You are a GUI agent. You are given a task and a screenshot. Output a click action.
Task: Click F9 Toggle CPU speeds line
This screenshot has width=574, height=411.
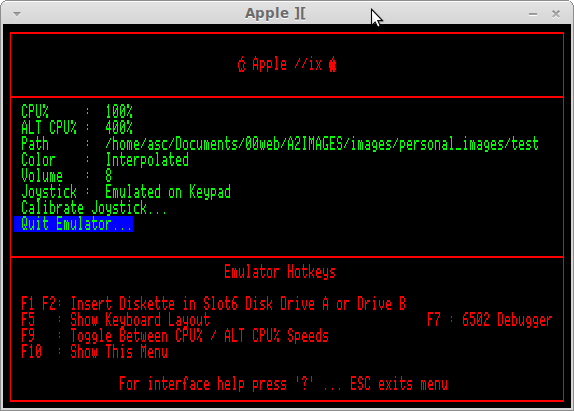[x=175, y=336]
